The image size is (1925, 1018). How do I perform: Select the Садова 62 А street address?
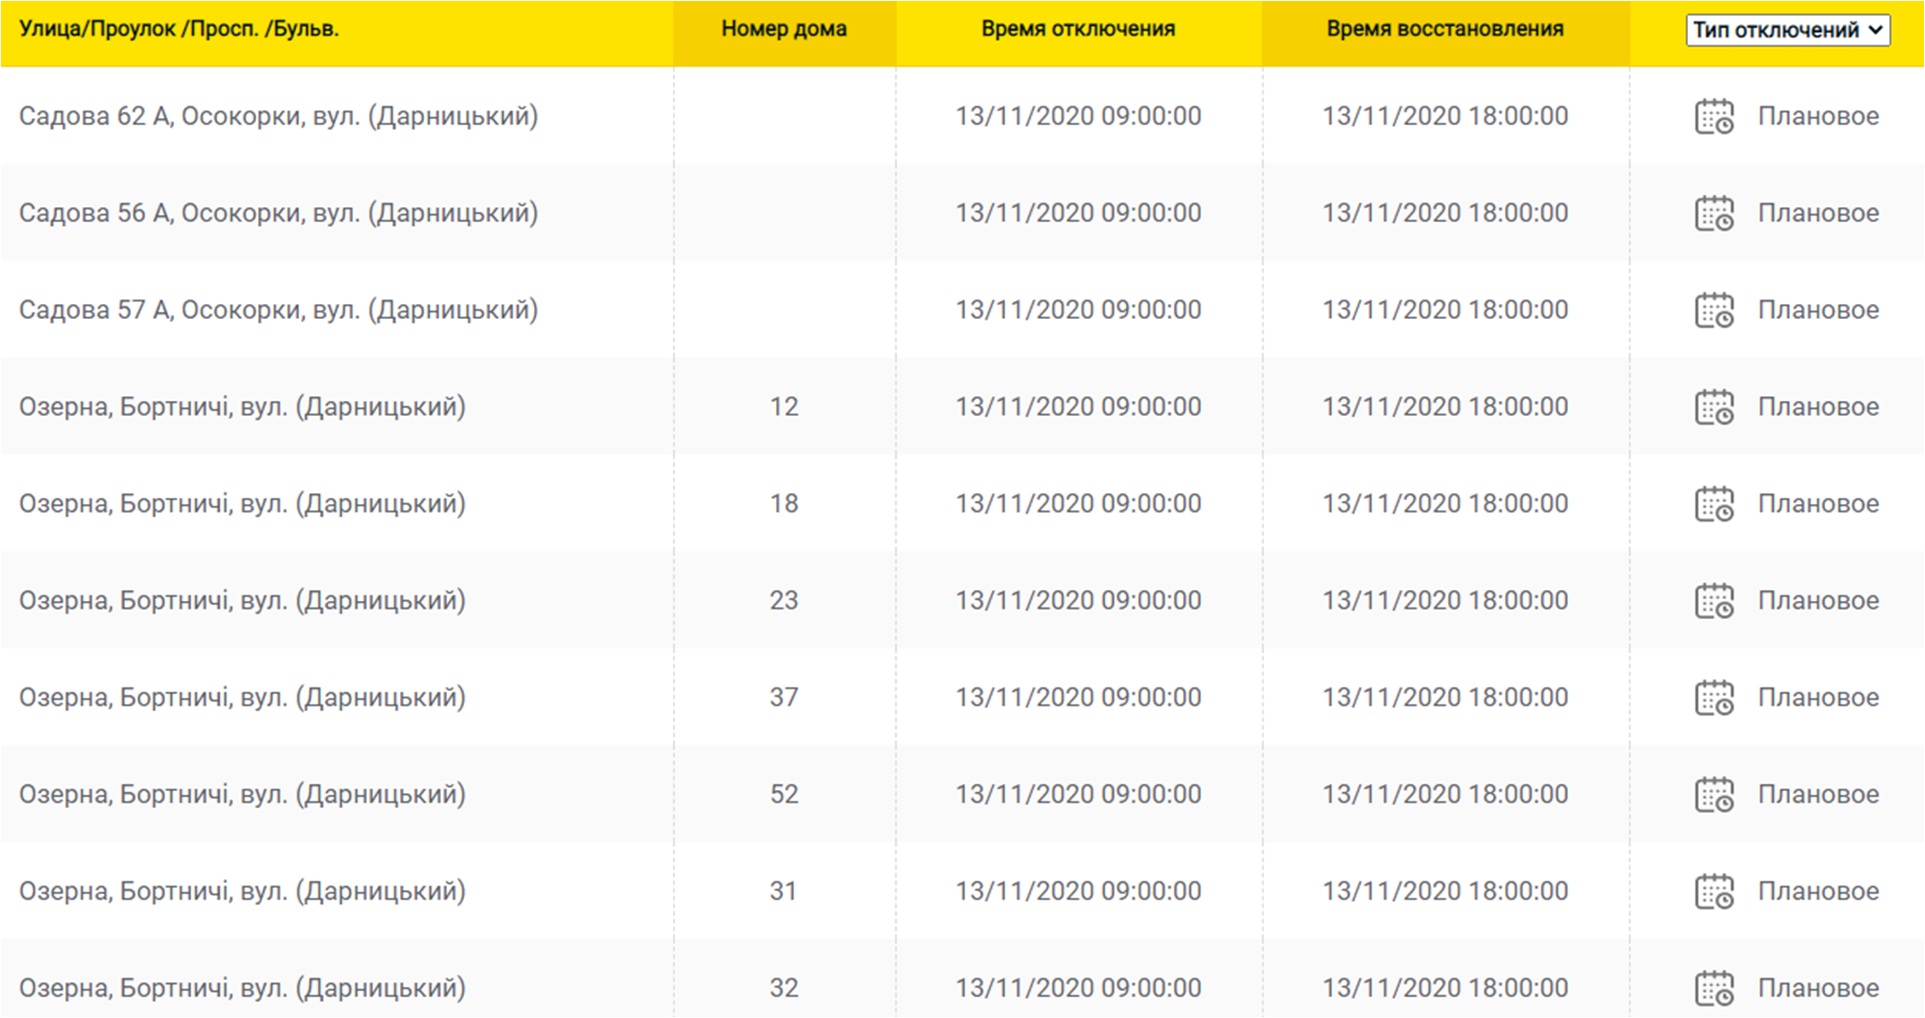pos(278,116)
